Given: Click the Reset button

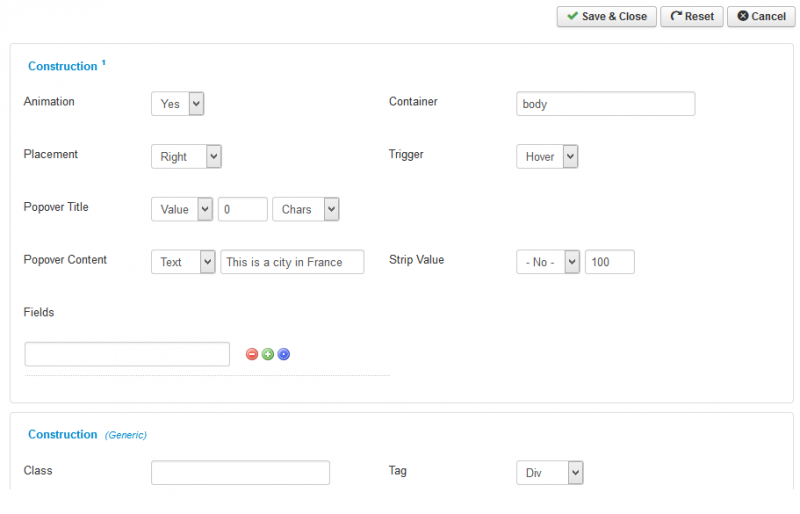Looking at the screenshot, I should (x=692, y=16).
